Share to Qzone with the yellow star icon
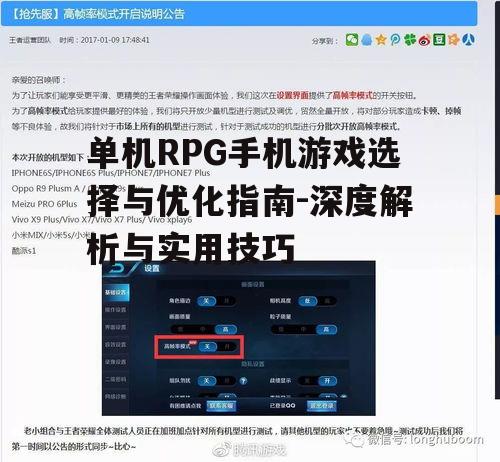The image size is (500, 462). [x=381, y=40]
